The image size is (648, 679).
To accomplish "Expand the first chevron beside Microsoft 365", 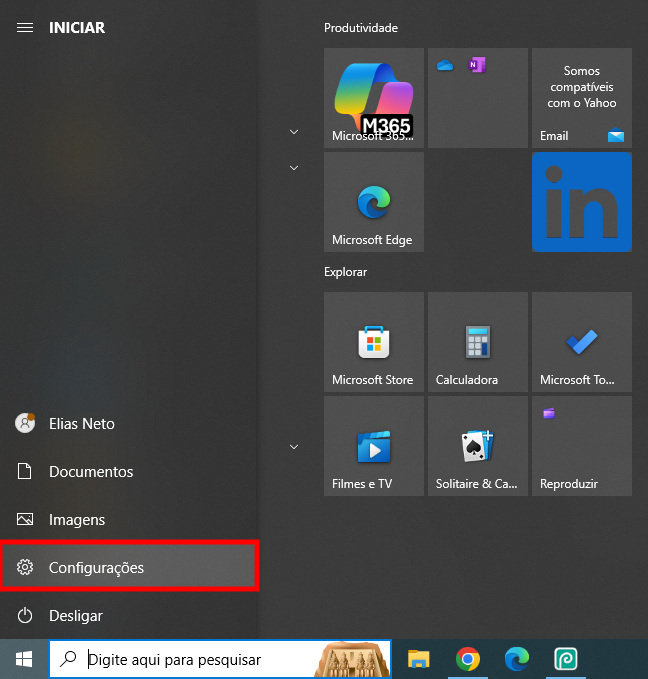I will [294, 132].
